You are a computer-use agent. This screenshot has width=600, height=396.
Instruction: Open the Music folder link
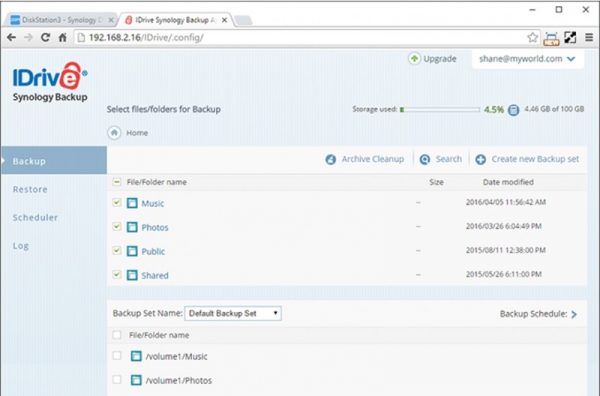[x=153, y=204]
